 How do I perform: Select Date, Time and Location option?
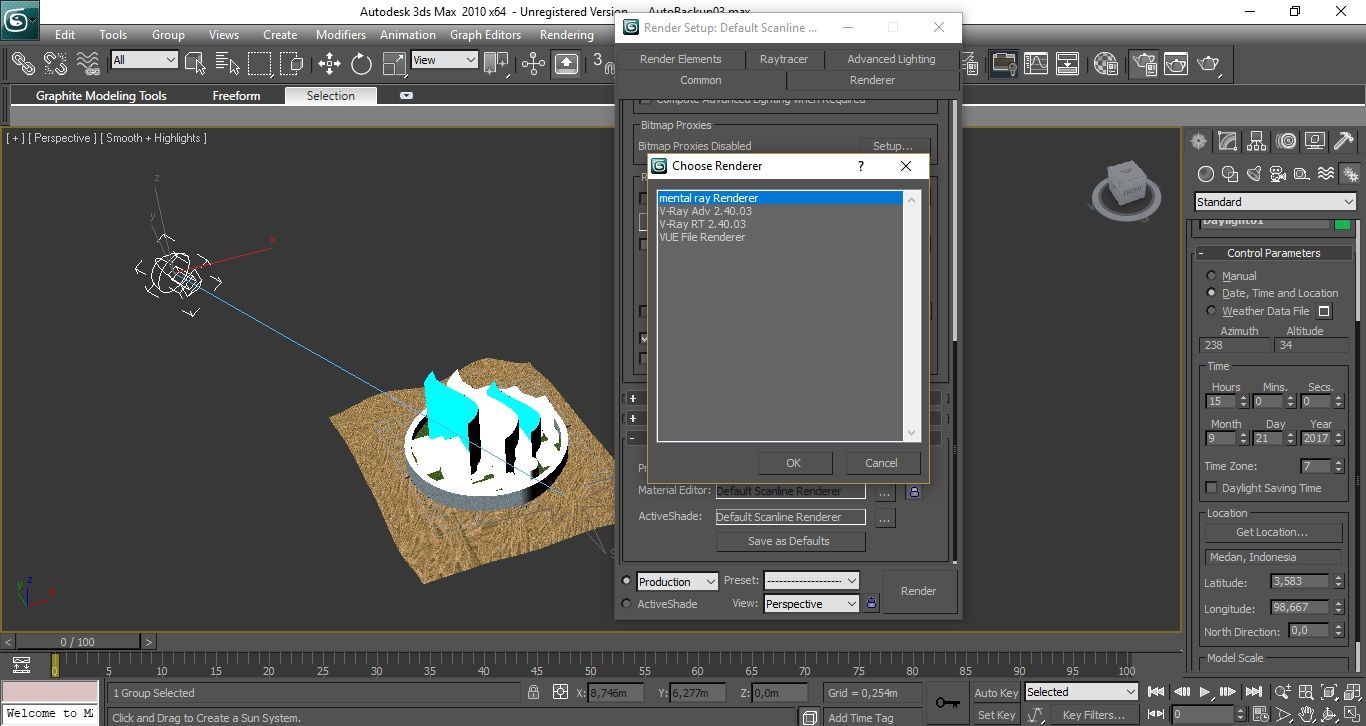pos(1212,293)
